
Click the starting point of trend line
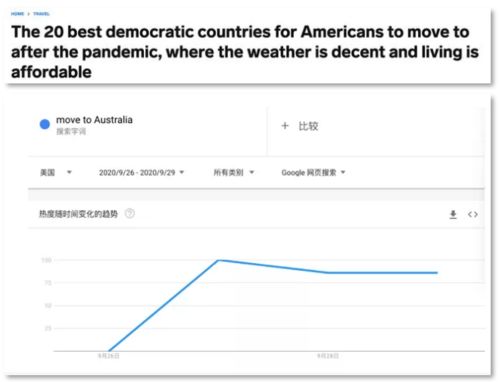point(109,351)
